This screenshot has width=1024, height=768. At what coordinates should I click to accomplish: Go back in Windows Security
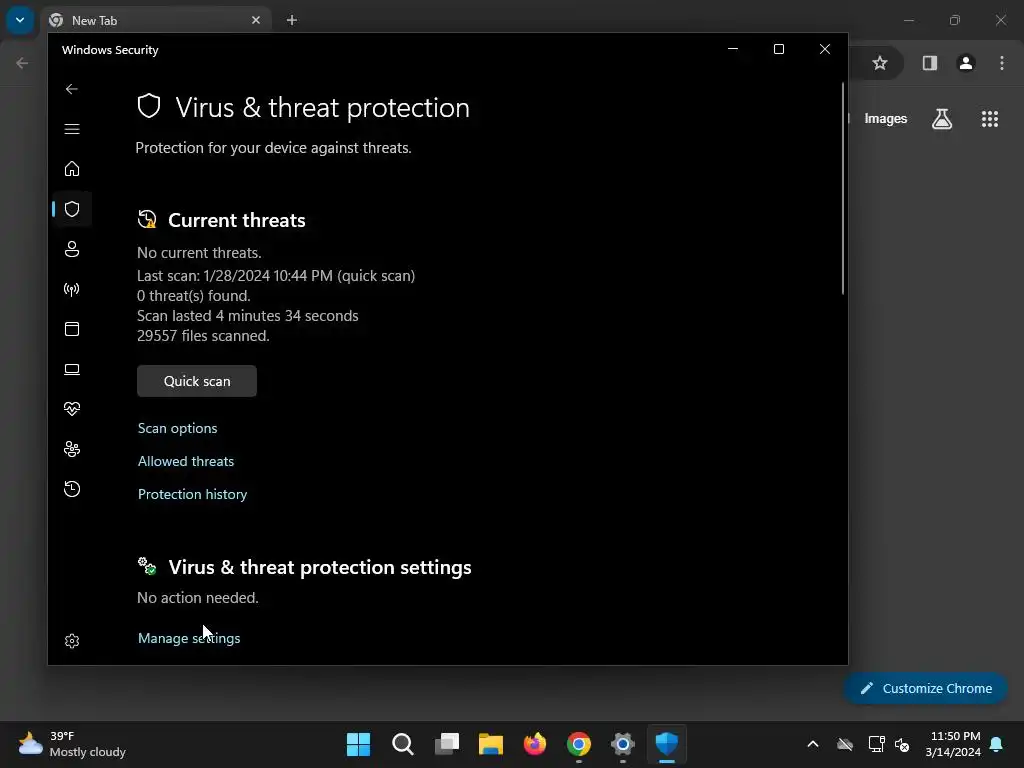pyautogui.click(x=72, y=89)
